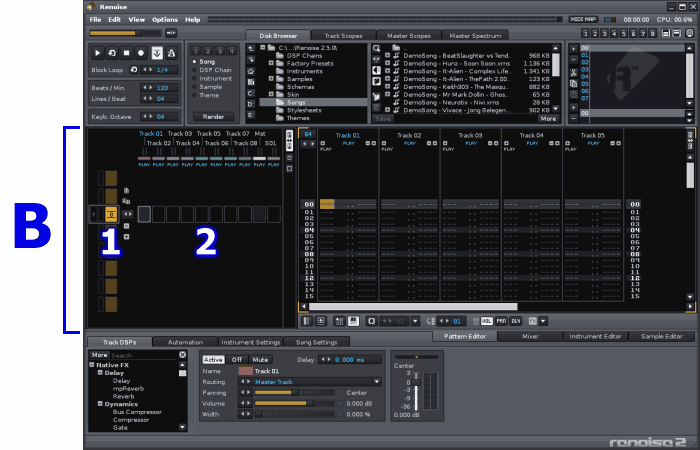Switch to the Master Spectrum tab
Image resolution: width=700 pixels, height=450 pixels.
[x=475, y=36]
